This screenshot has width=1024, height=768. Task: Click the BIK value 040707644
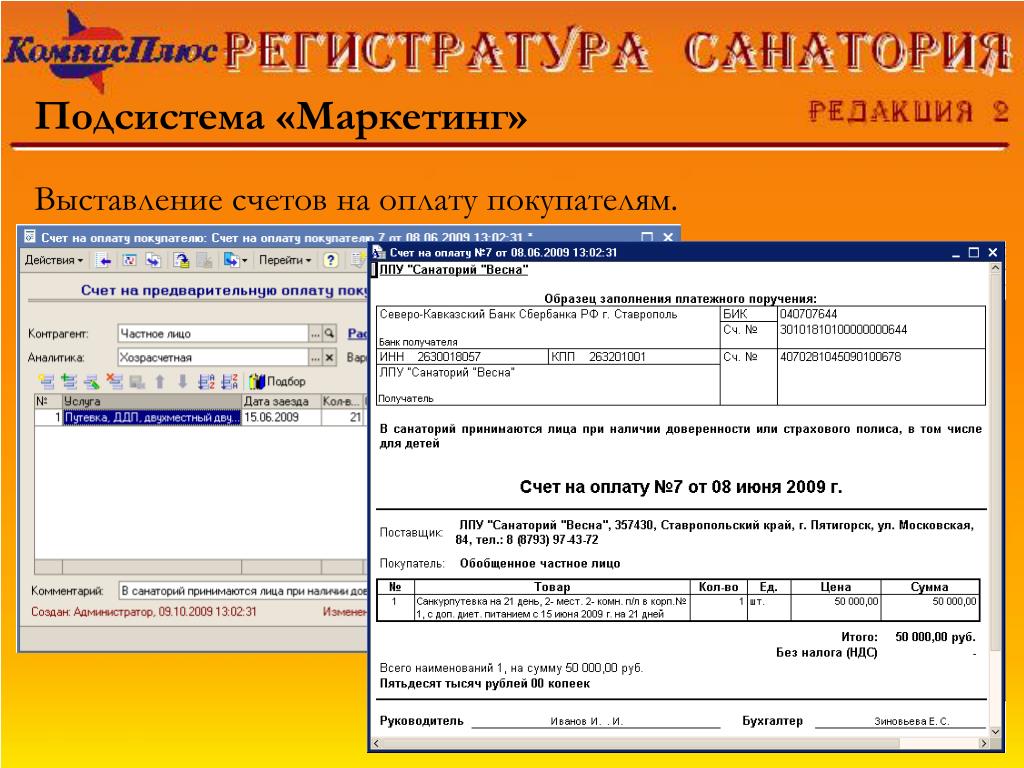[x=808, y=314]
